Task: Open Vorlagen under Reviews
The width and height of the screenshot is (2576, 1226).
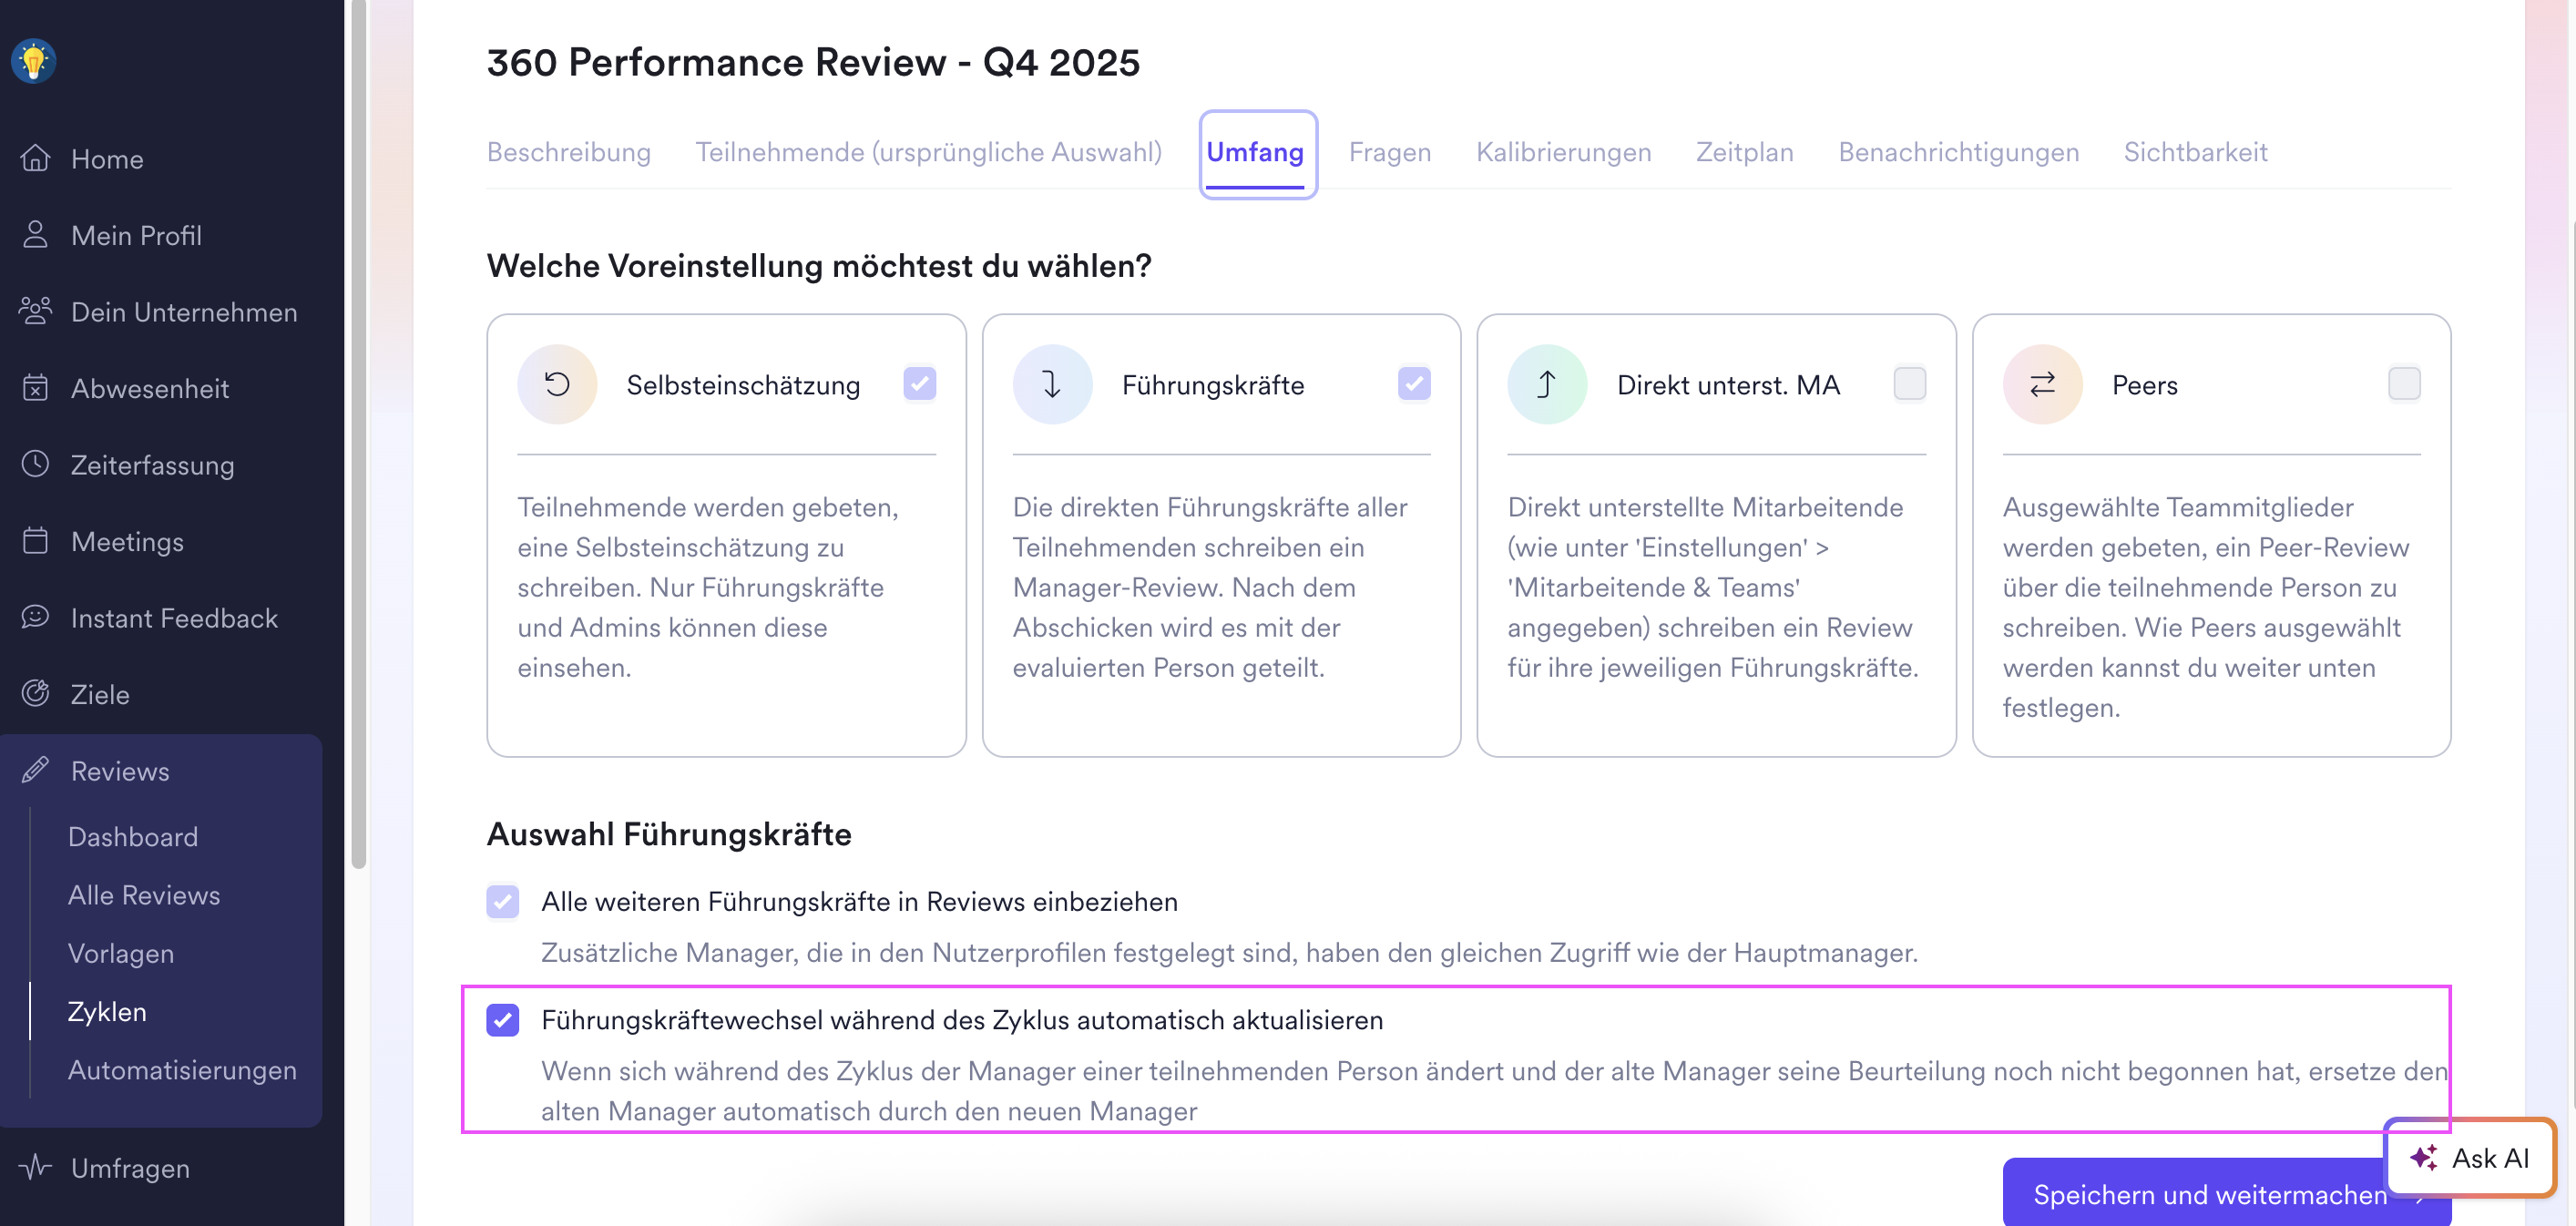Action: click(x=121, y=953)
